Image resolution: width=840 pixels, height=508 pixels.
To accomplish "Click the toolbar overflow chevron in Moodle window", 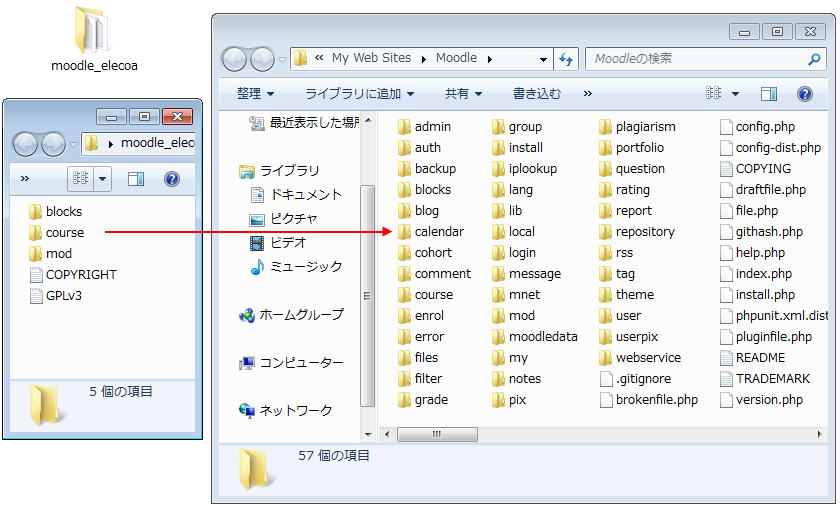I will [x=587, y=94].
